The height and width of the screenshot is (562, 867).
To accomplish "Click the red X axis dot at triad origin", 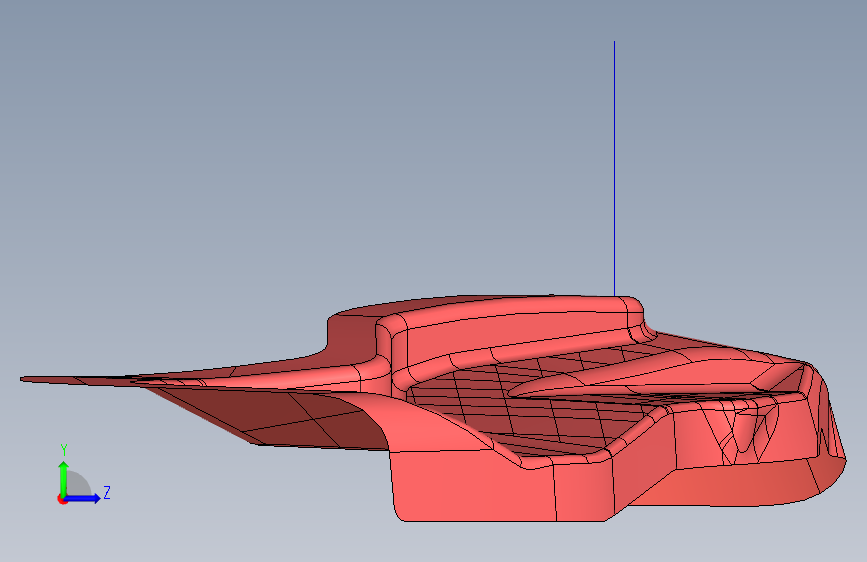I will tap(62, 499).
